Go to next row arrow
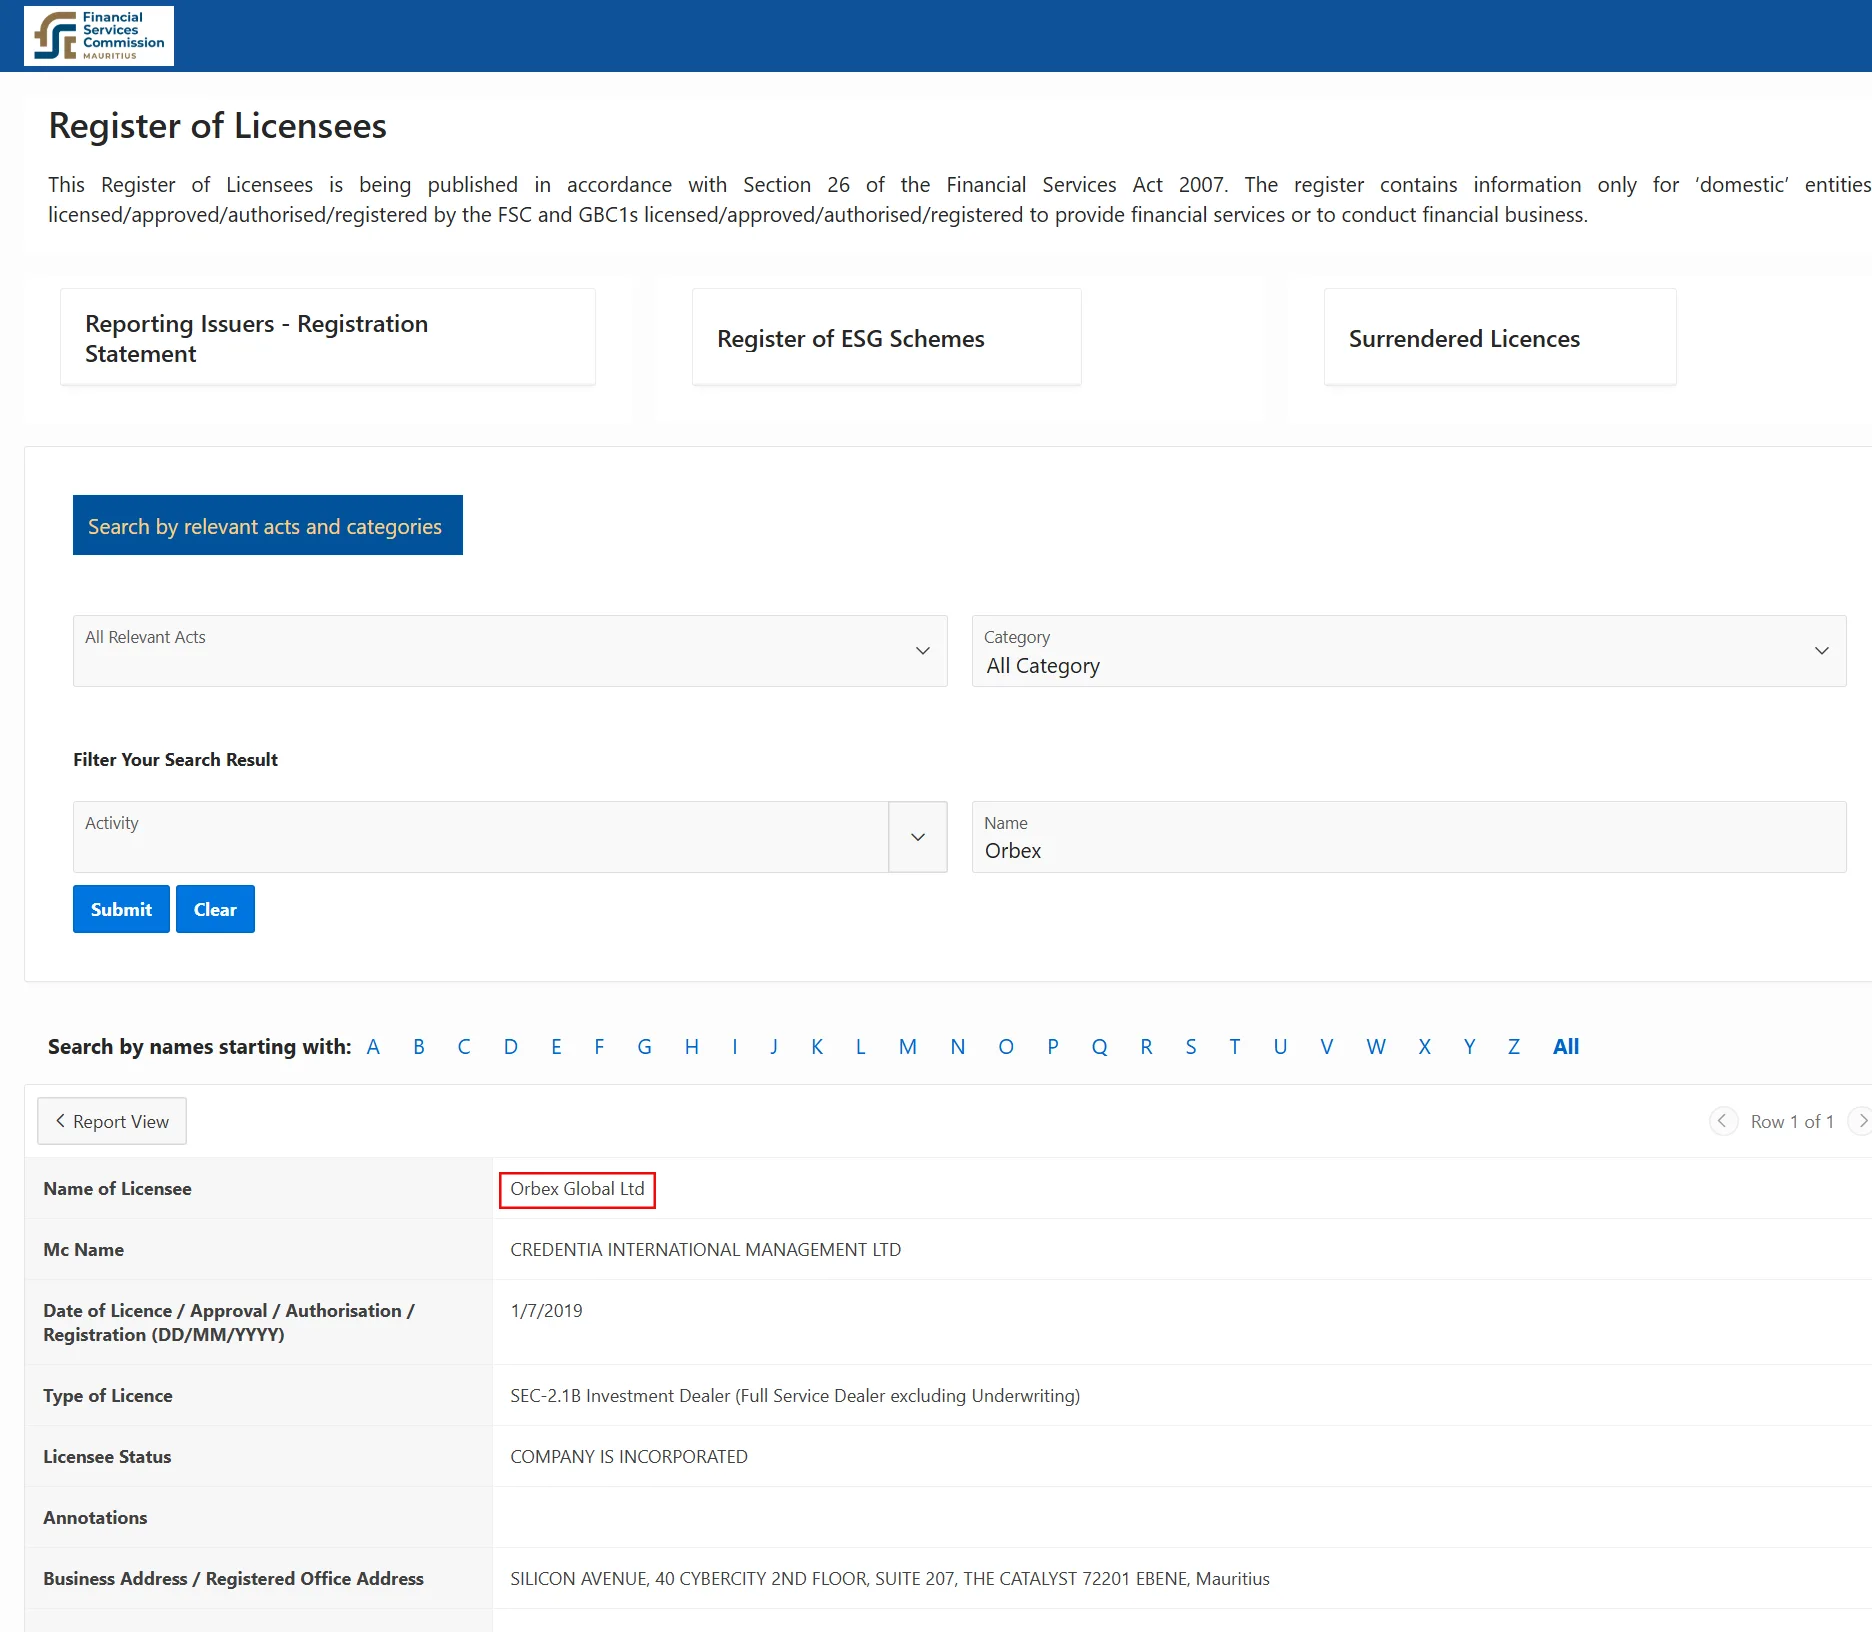This screenshot has height=1632, width=1872. coord(1861,1121)
